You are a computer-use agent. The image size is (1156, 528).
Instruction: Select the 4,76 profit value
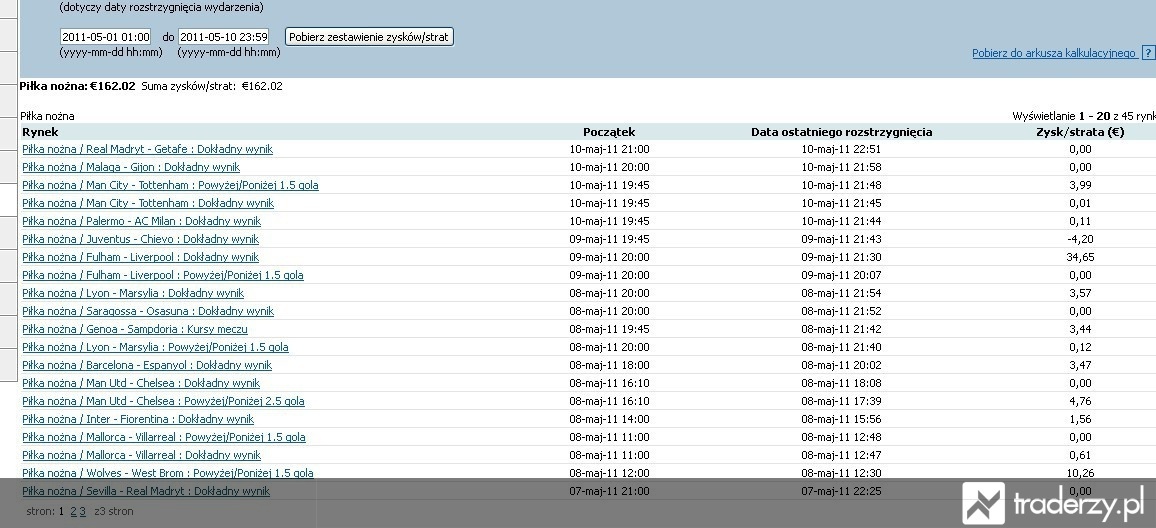(x=1080, y=401)
